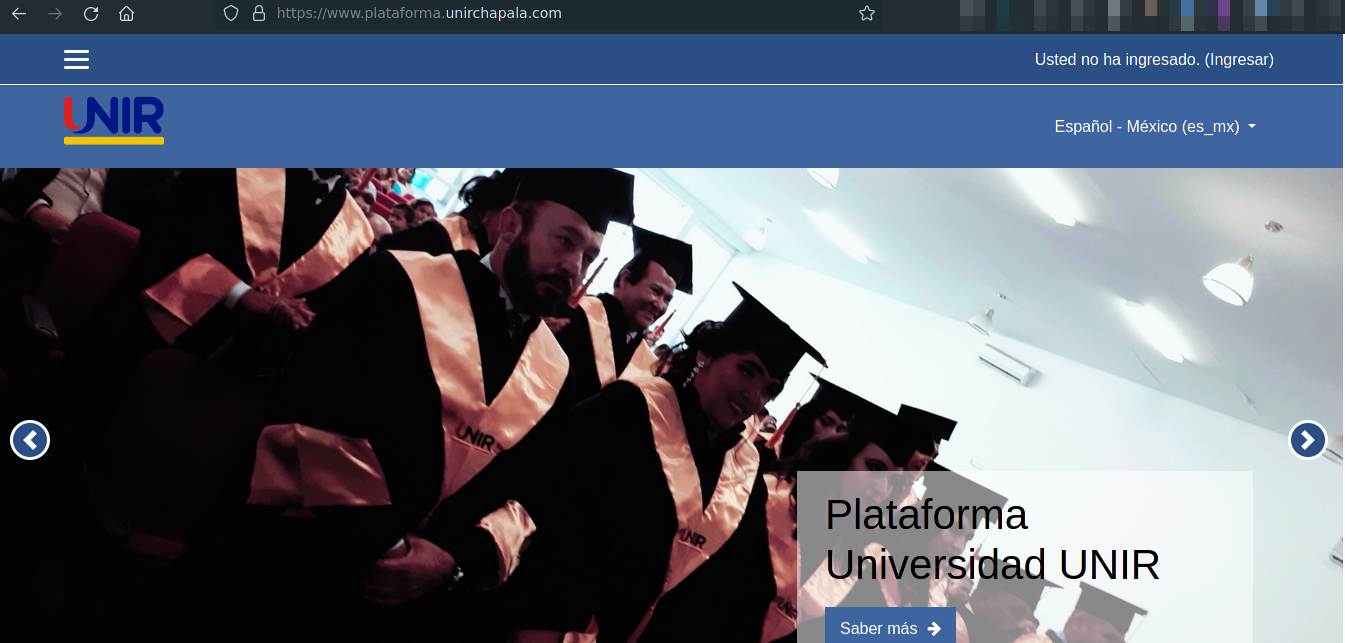Click 'Usted no ha ingresado.' text
This screenshot has height=643, width=1345.
1116,60
